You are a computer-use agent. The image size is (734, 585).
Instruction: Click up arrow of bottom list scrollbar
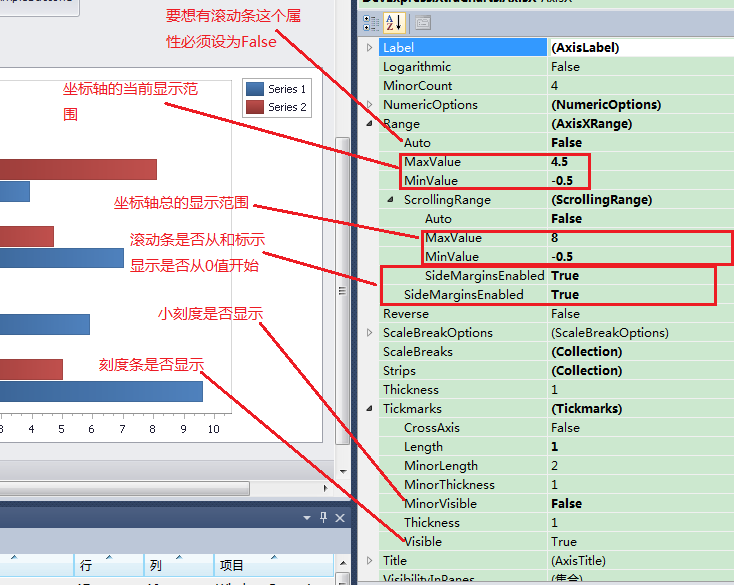point(343,563)
